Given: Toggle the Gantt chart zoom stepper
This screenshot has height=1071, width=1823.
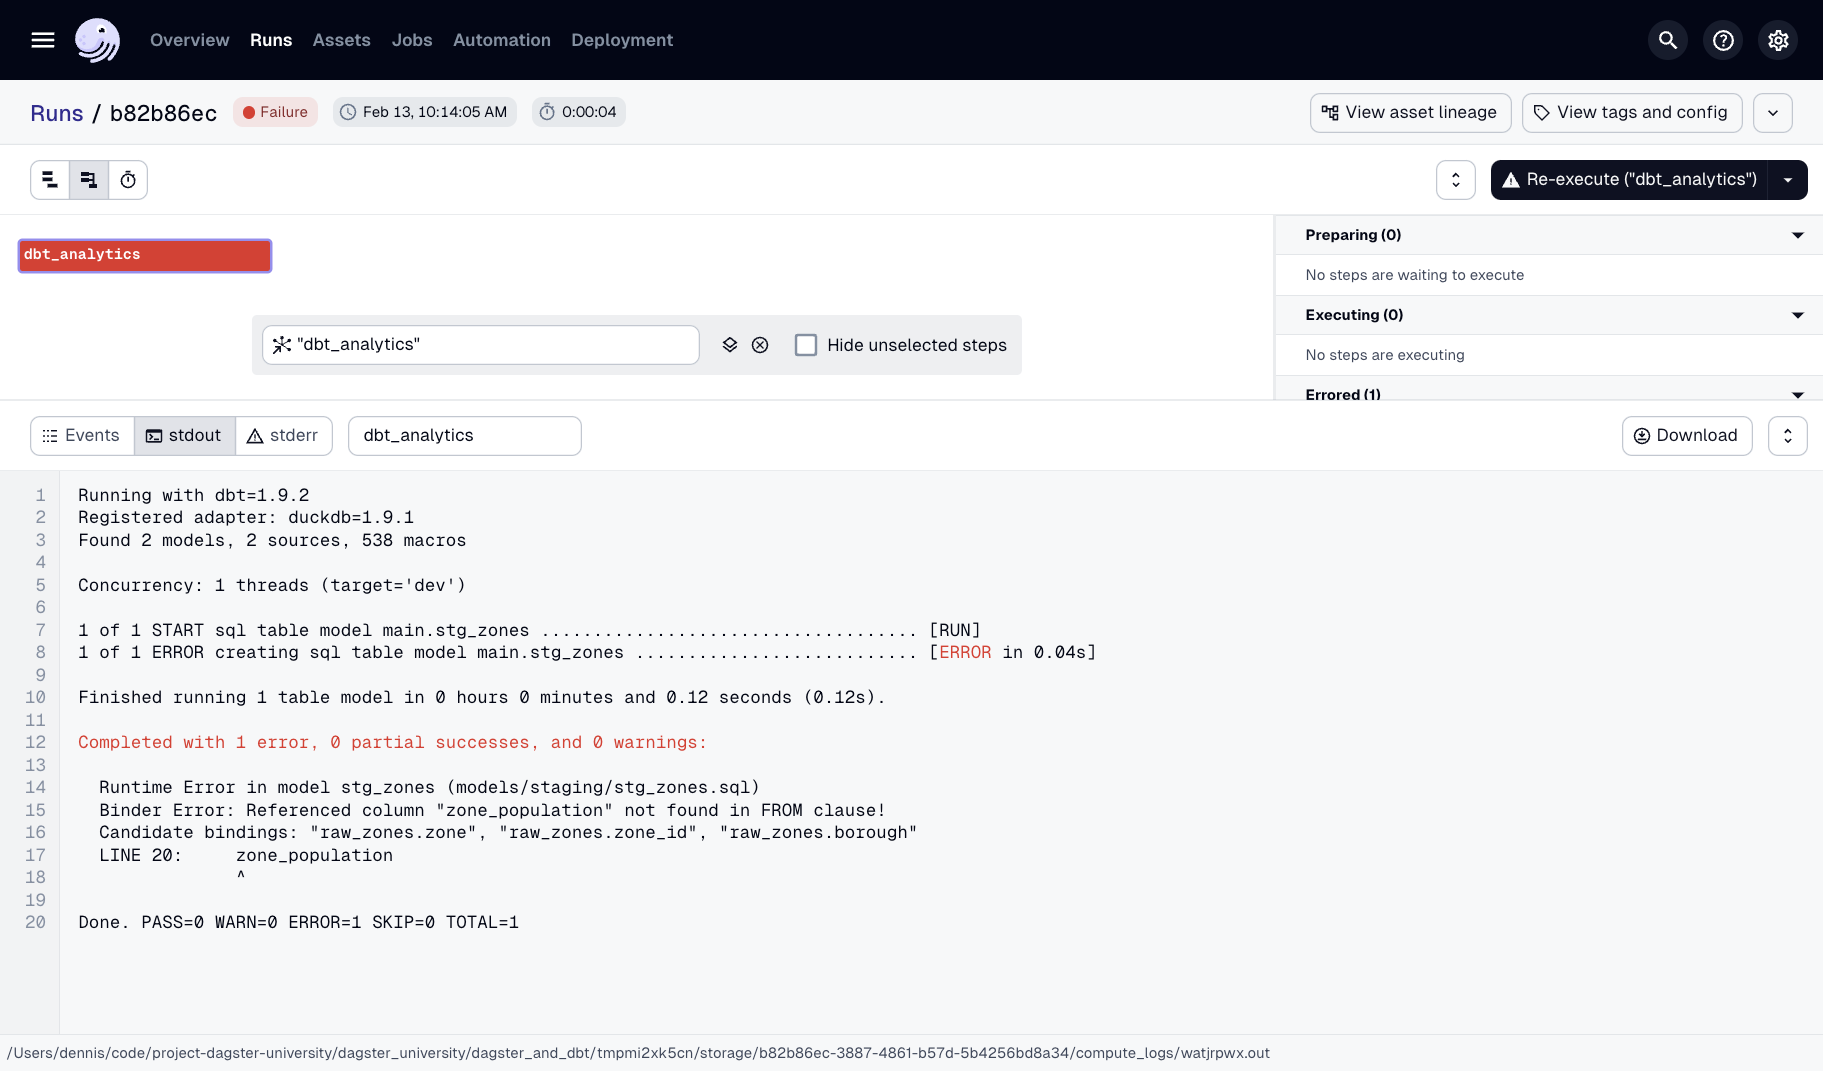Looking at the screenshot, I should click(1456, 180).
